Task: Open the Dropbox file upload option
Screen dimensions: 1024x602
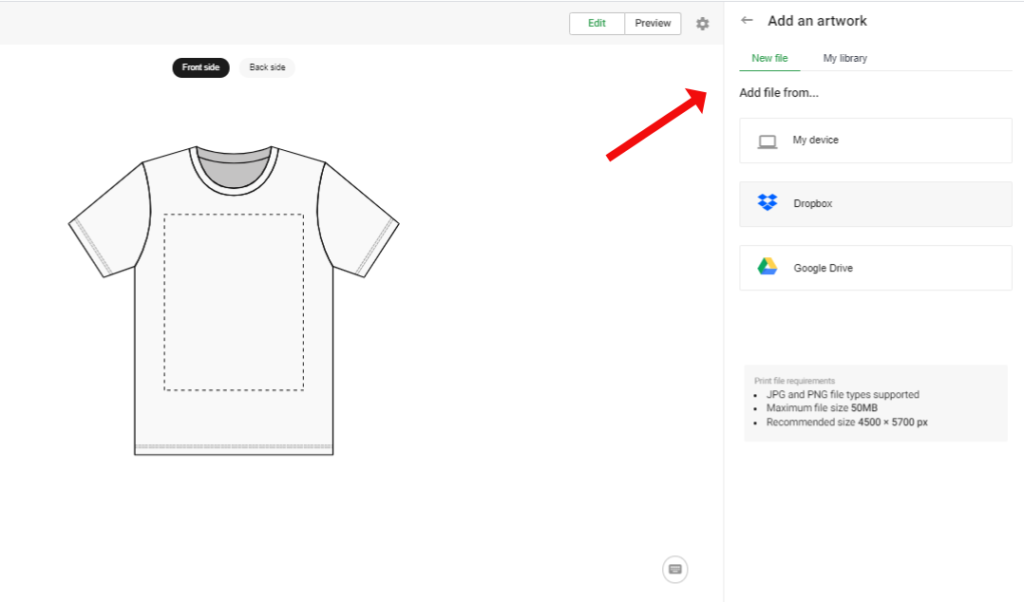Action: point(875,203)
